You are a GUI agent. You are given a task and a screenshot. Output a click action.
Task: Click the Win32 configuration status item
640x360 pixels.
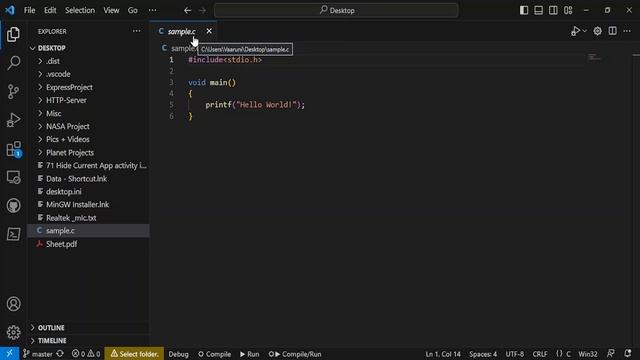coord(588,354)
